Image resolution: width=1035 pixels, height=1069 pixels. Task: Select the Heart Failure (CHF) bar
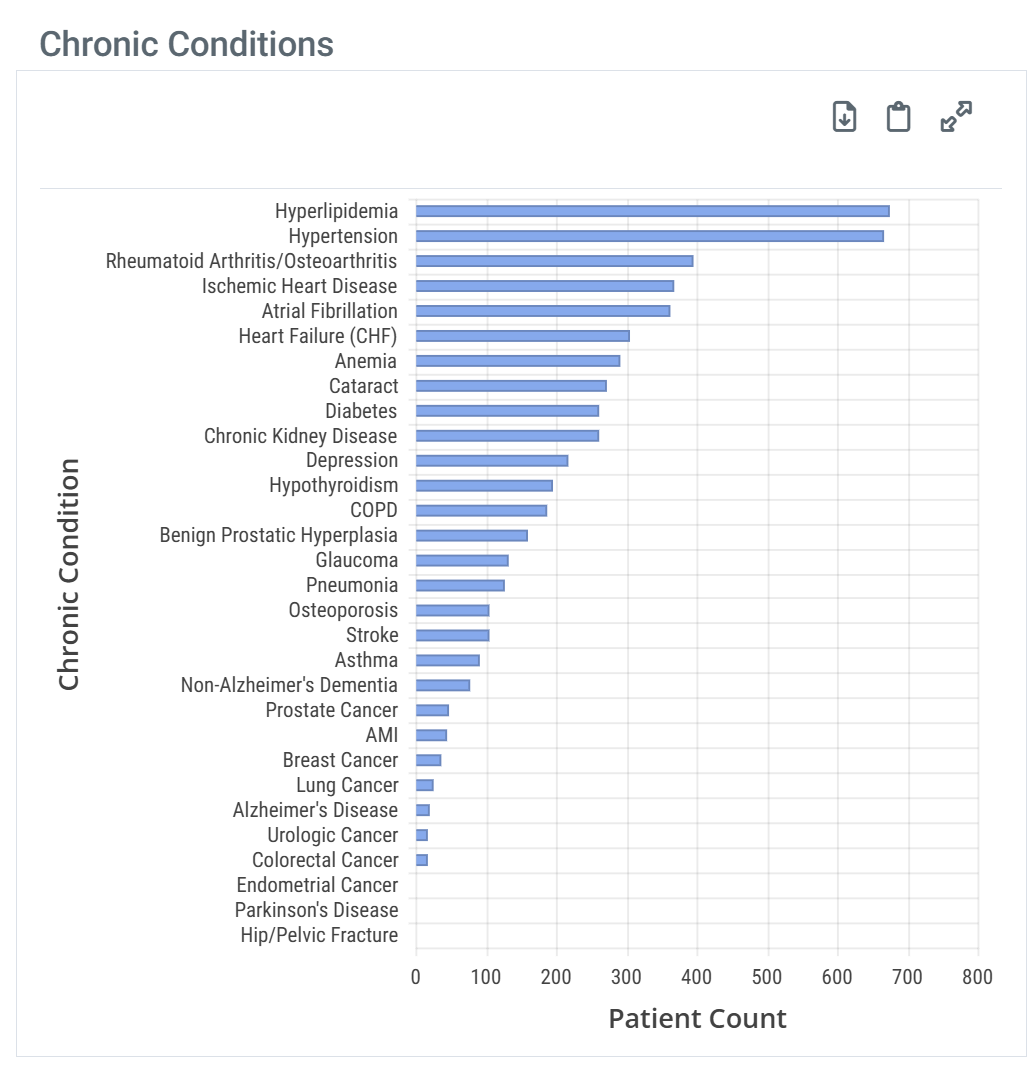522,336
